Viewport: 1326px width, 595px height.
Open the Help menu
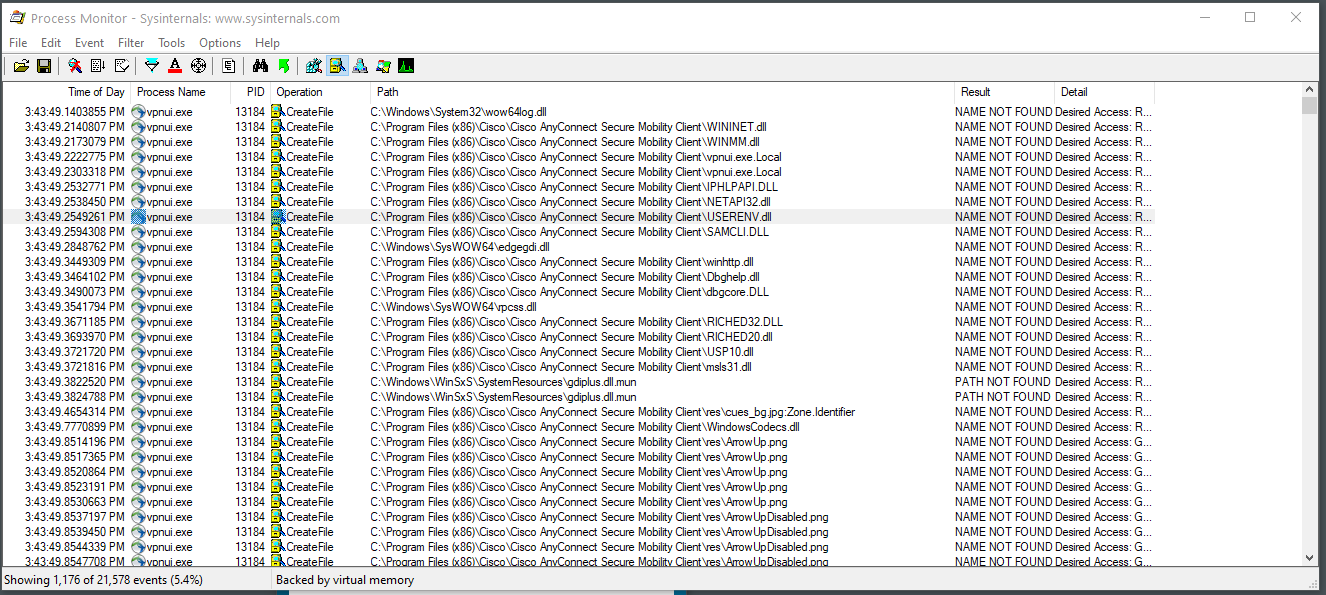(x=267, y=43)
